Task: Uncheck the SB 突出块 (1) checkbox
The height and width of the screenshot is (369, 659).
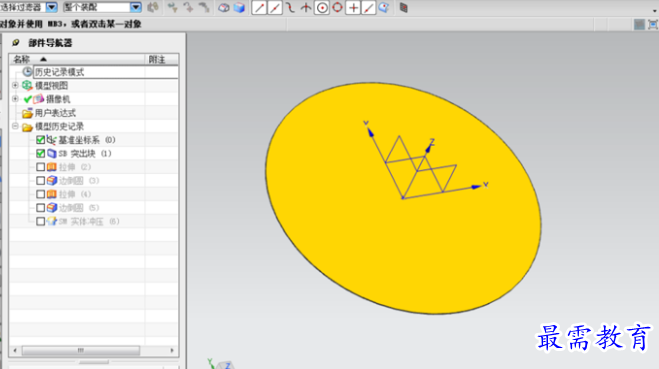Action: (x=40, y=153)
